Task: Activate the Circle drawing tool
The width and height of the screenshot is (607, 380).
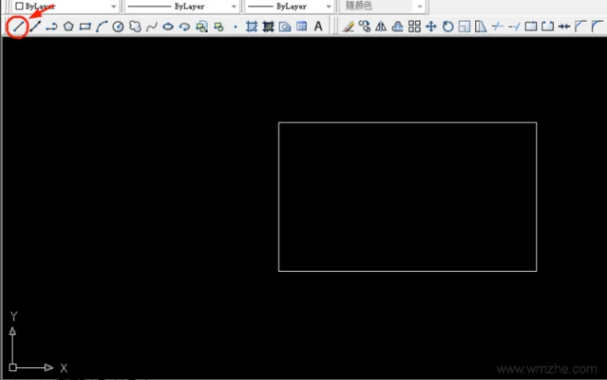Action: pos(118,27)
